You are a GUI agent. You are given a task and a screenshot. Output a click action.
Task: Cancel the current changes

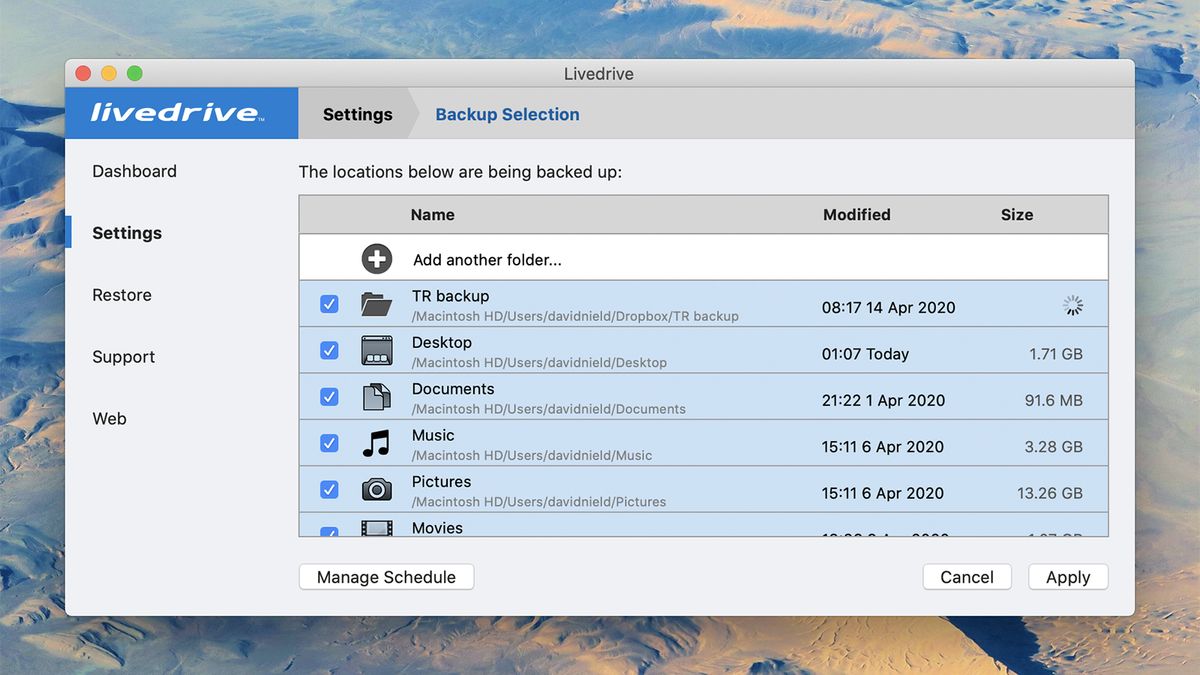966,577
